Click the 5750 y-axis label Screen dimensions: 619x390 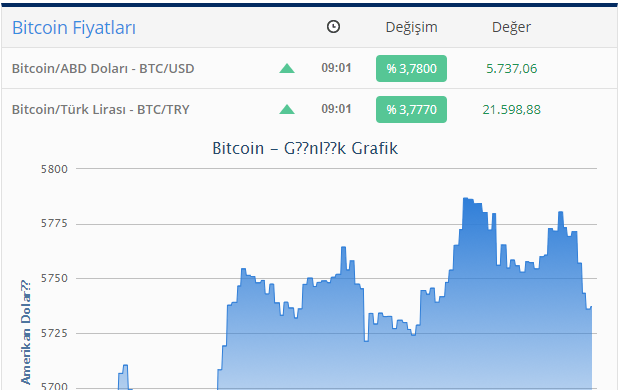click(x=54, y=278)
